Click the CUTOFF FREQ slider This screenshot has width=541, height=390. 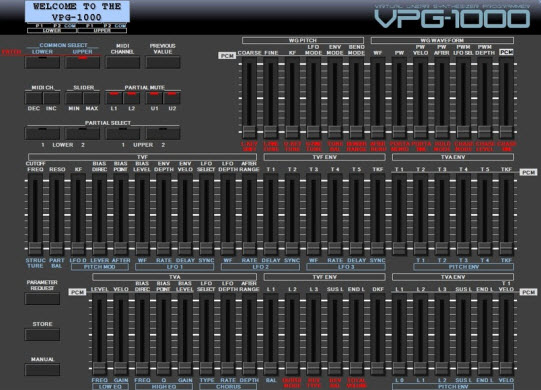pyautogui.click(x=35, y=214)
